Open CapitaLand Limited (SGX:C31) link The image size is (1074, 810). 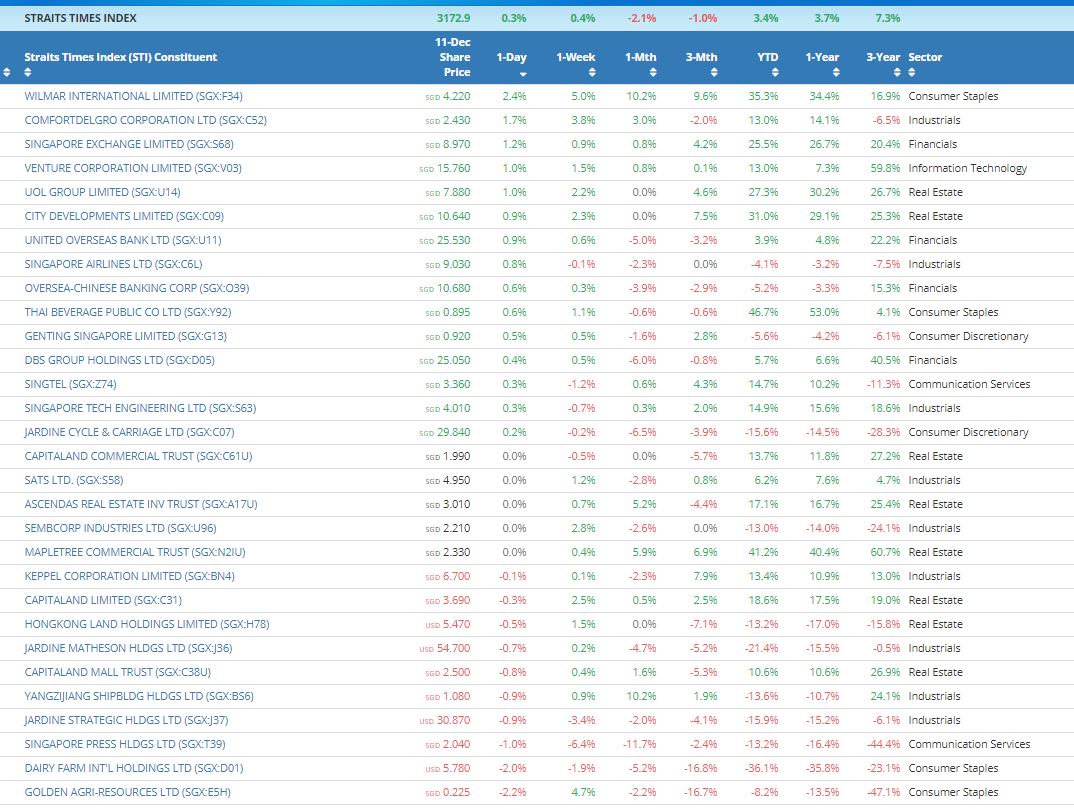coord(103,600)
